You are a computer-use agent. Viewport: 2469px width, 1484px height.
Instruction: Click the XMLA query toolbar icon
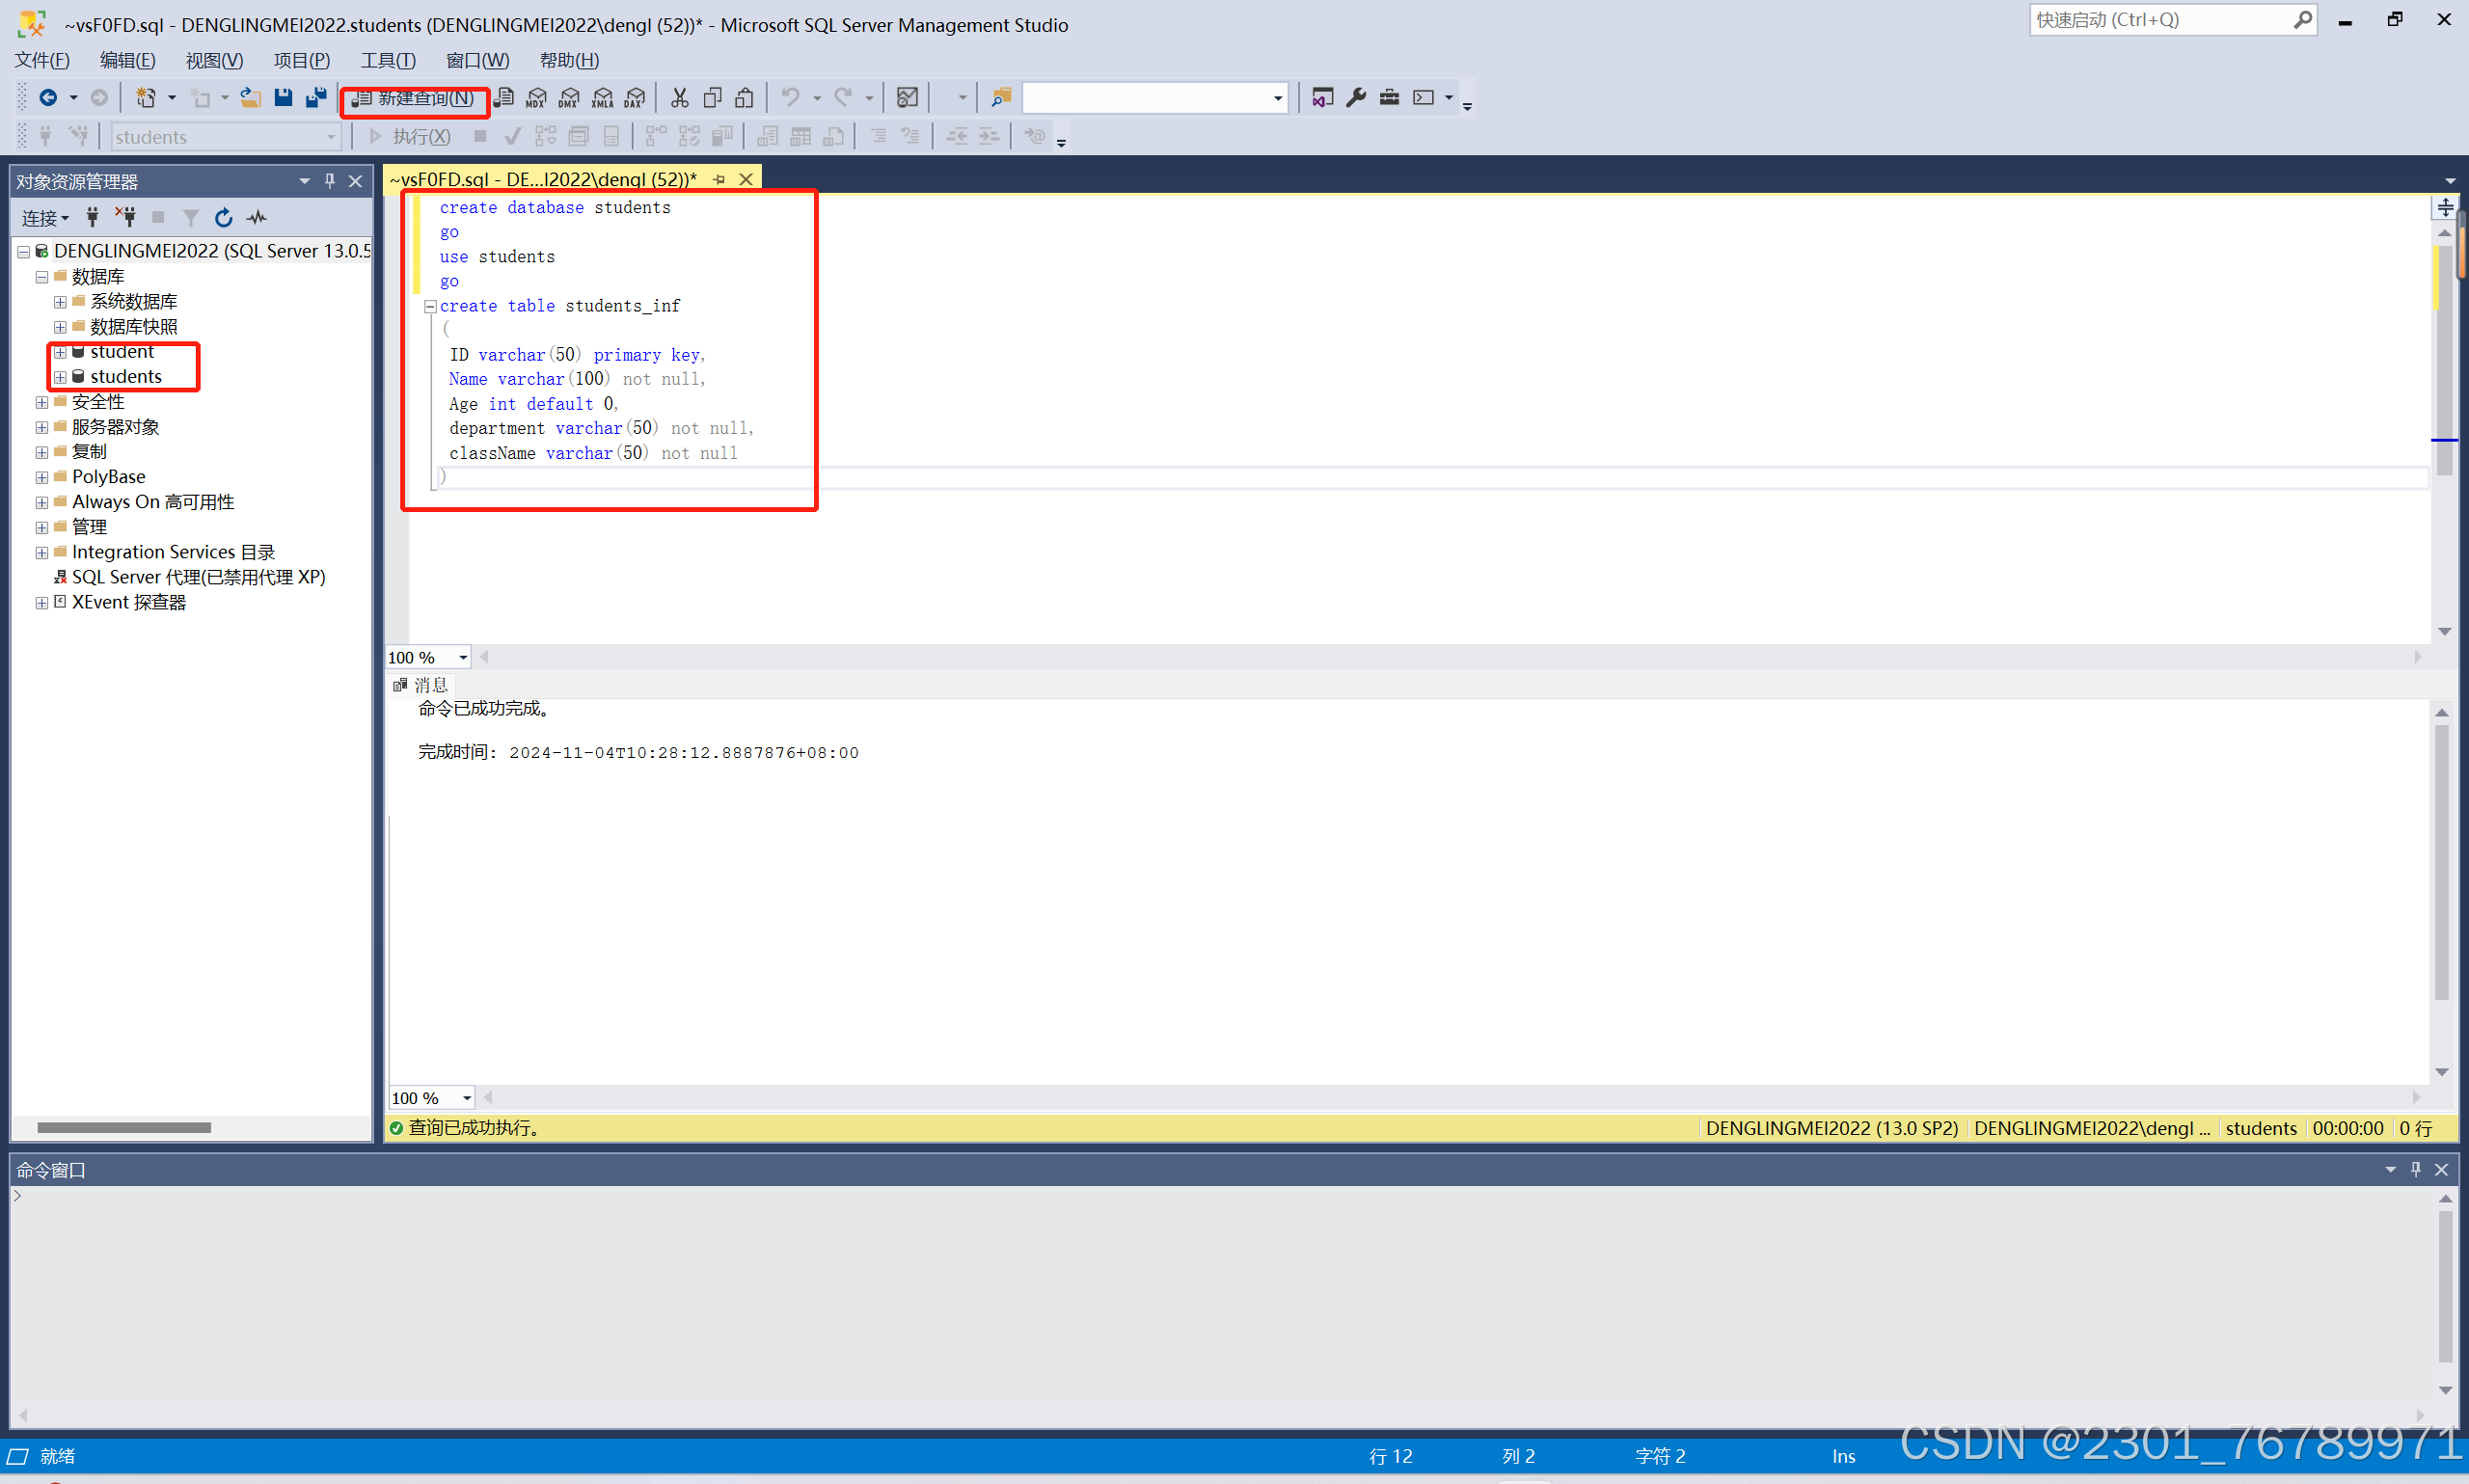click(602, 98)
